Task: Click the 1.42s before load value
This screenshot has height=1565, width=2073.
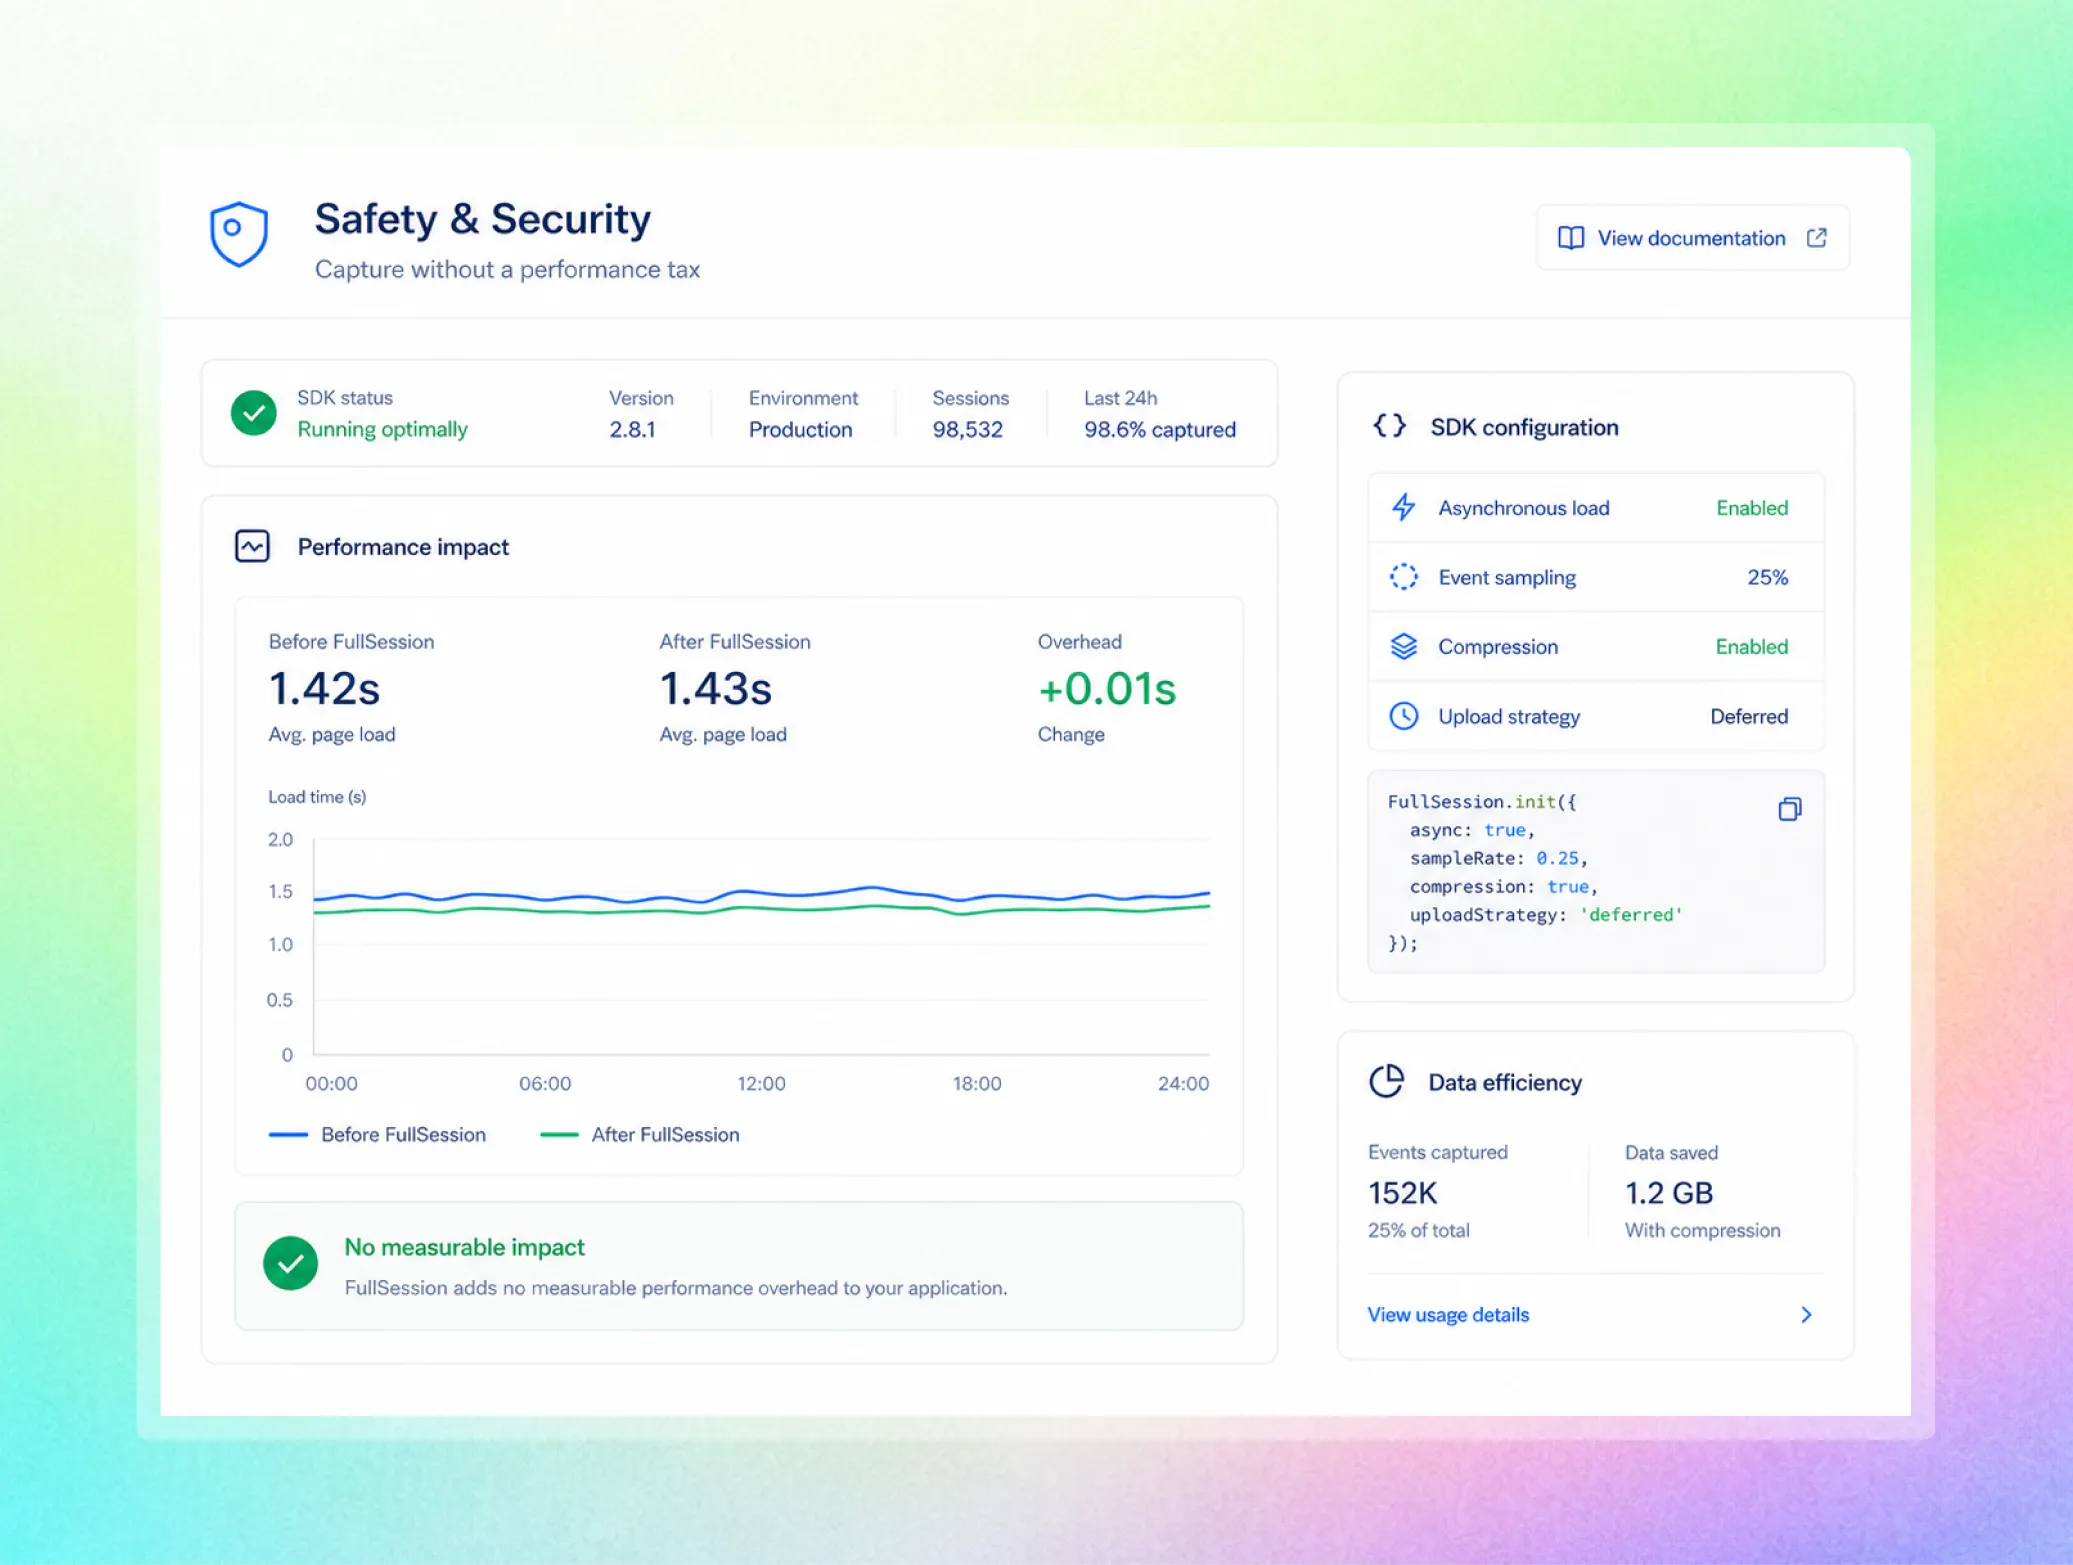Action: tap(324, 688)
